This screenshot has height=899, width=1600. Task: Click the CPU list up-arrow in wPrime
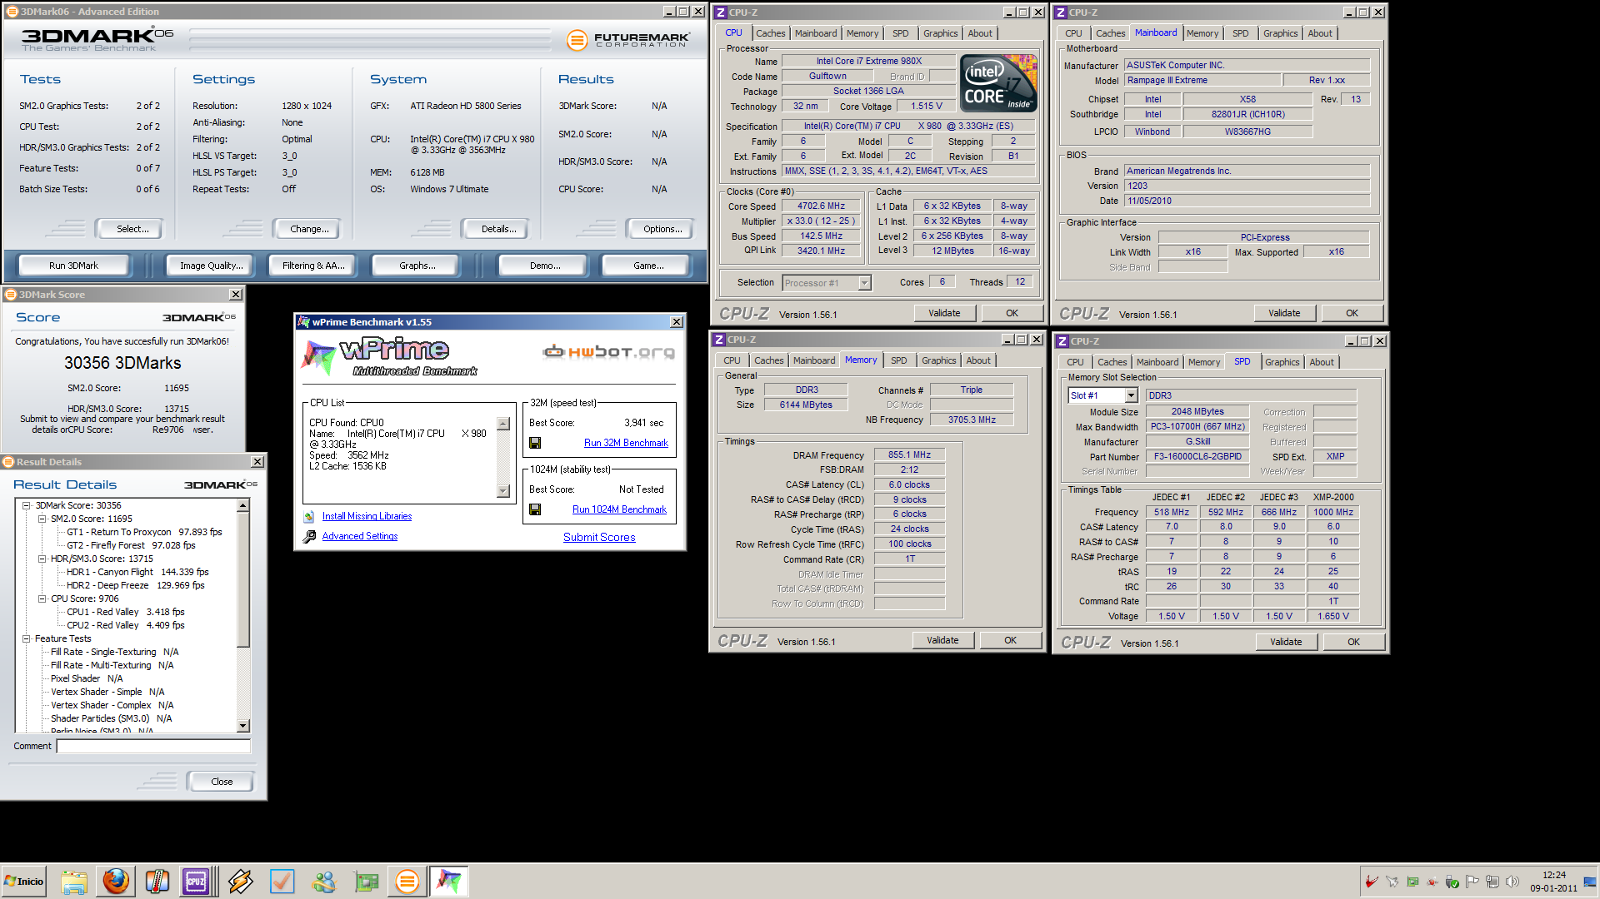click(x=503, y=424)
